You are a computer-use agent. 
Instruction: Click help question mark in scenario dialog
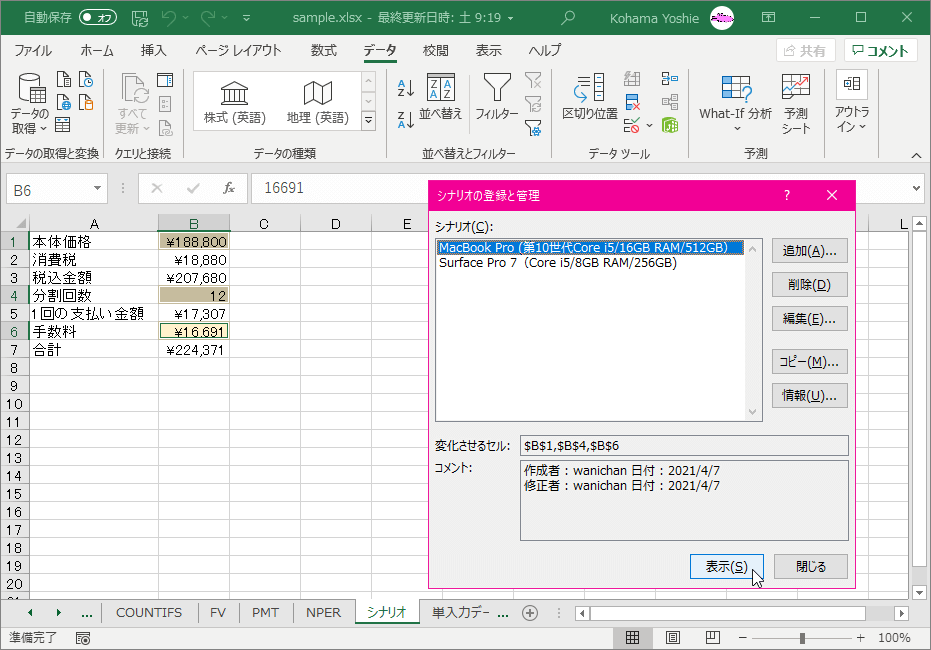[787, 195]
